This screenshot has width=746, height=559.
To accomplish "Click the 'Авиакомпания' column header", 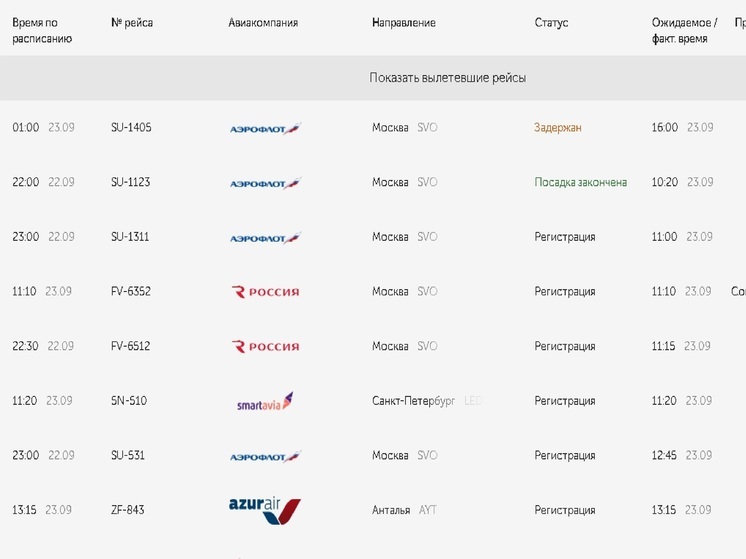I will [263, 22].
